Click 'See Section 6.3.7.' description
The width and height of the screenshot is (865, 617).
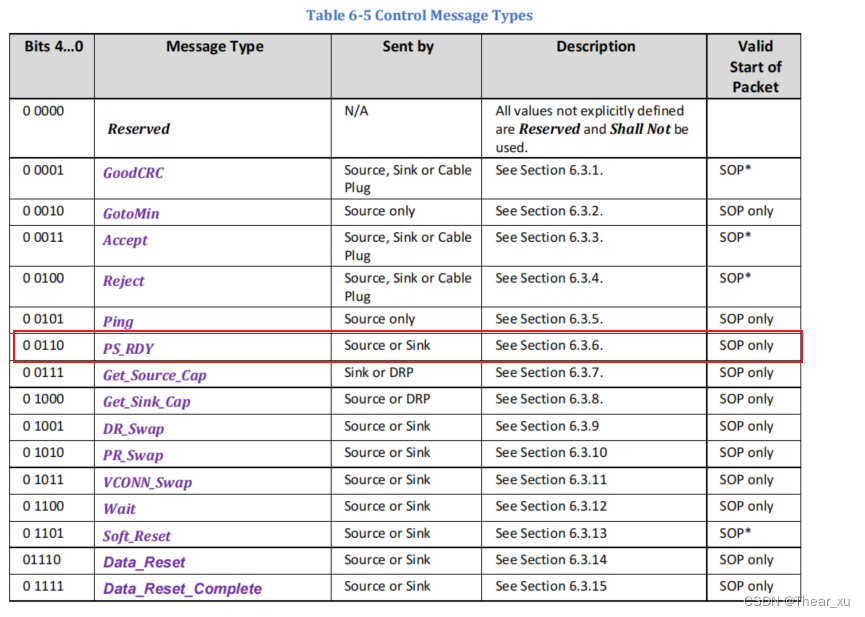[549, 373]
